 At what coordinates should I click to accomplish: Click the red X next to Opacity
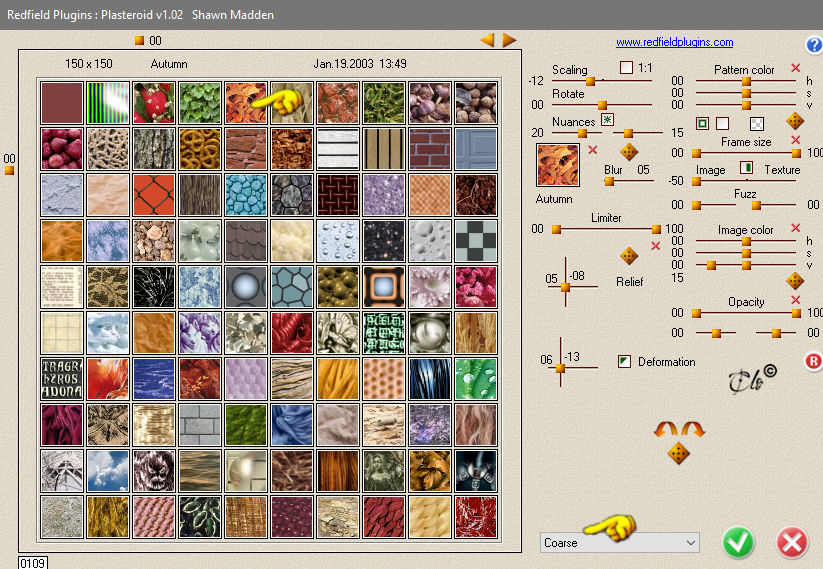[796, 300]
